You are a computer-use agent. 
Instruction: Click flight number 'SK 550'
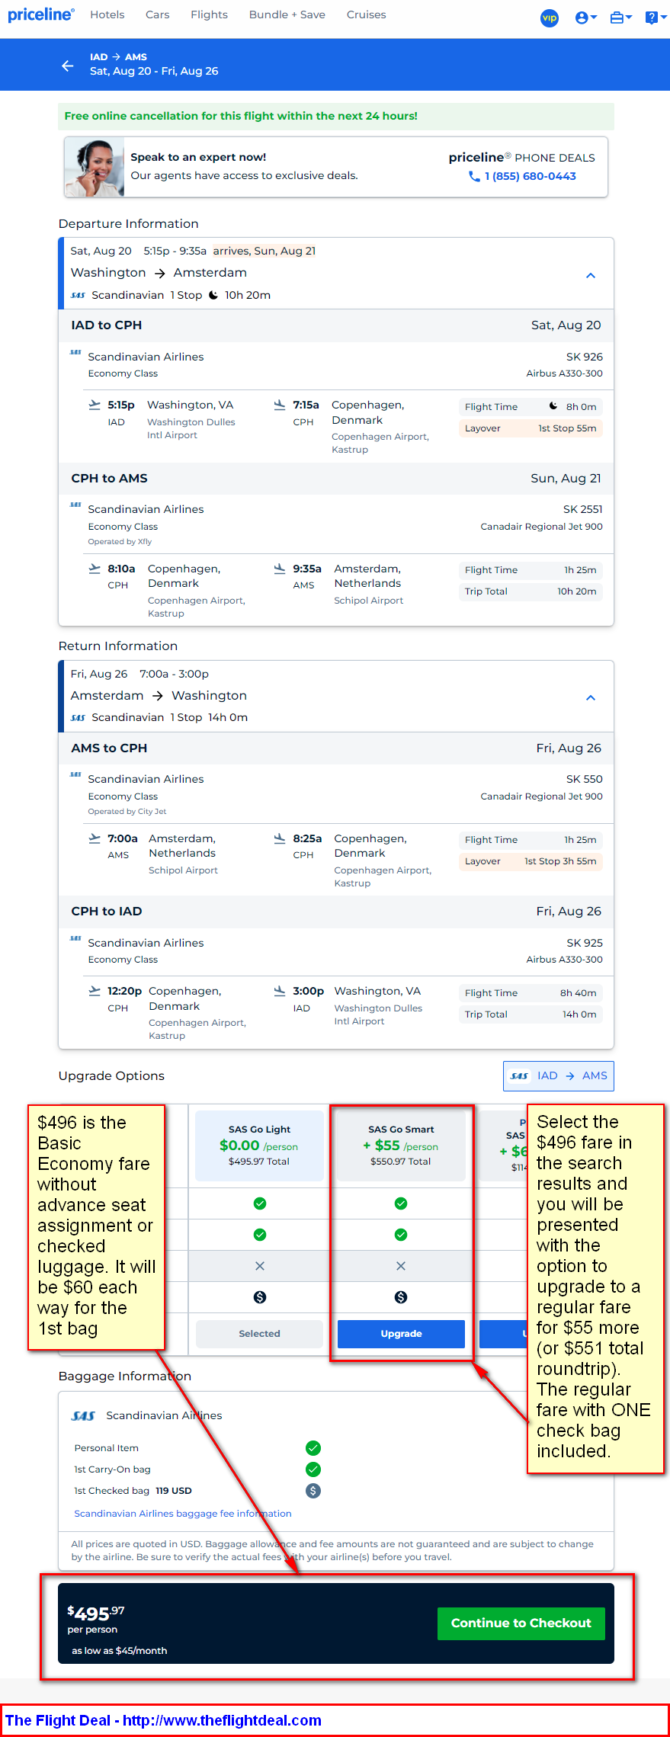(x=584, y=779)
